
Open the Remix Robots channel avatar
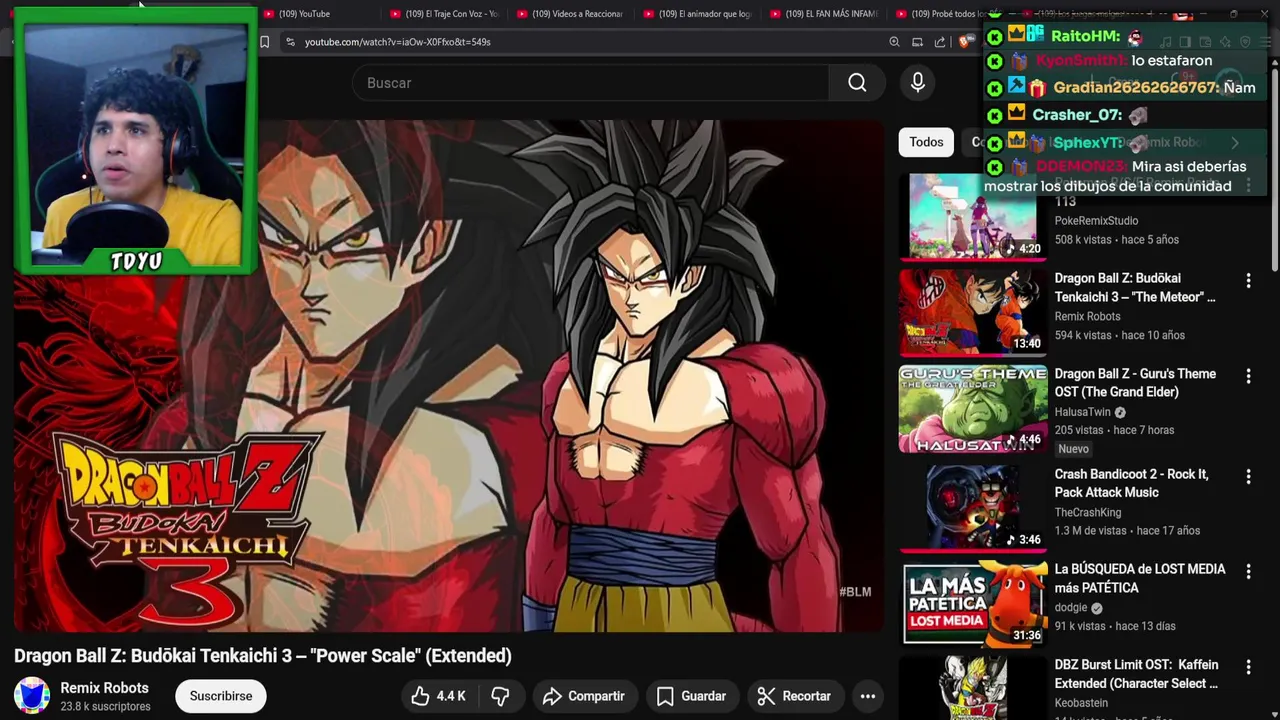coord(32,696)
